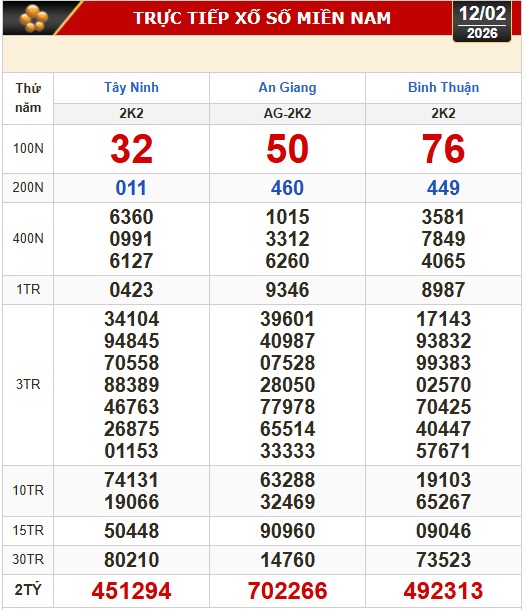525x610 pixels.
Task: Click the Trực Tiếp Xổ Số Miền Nam title
Action: click(262, 18)
